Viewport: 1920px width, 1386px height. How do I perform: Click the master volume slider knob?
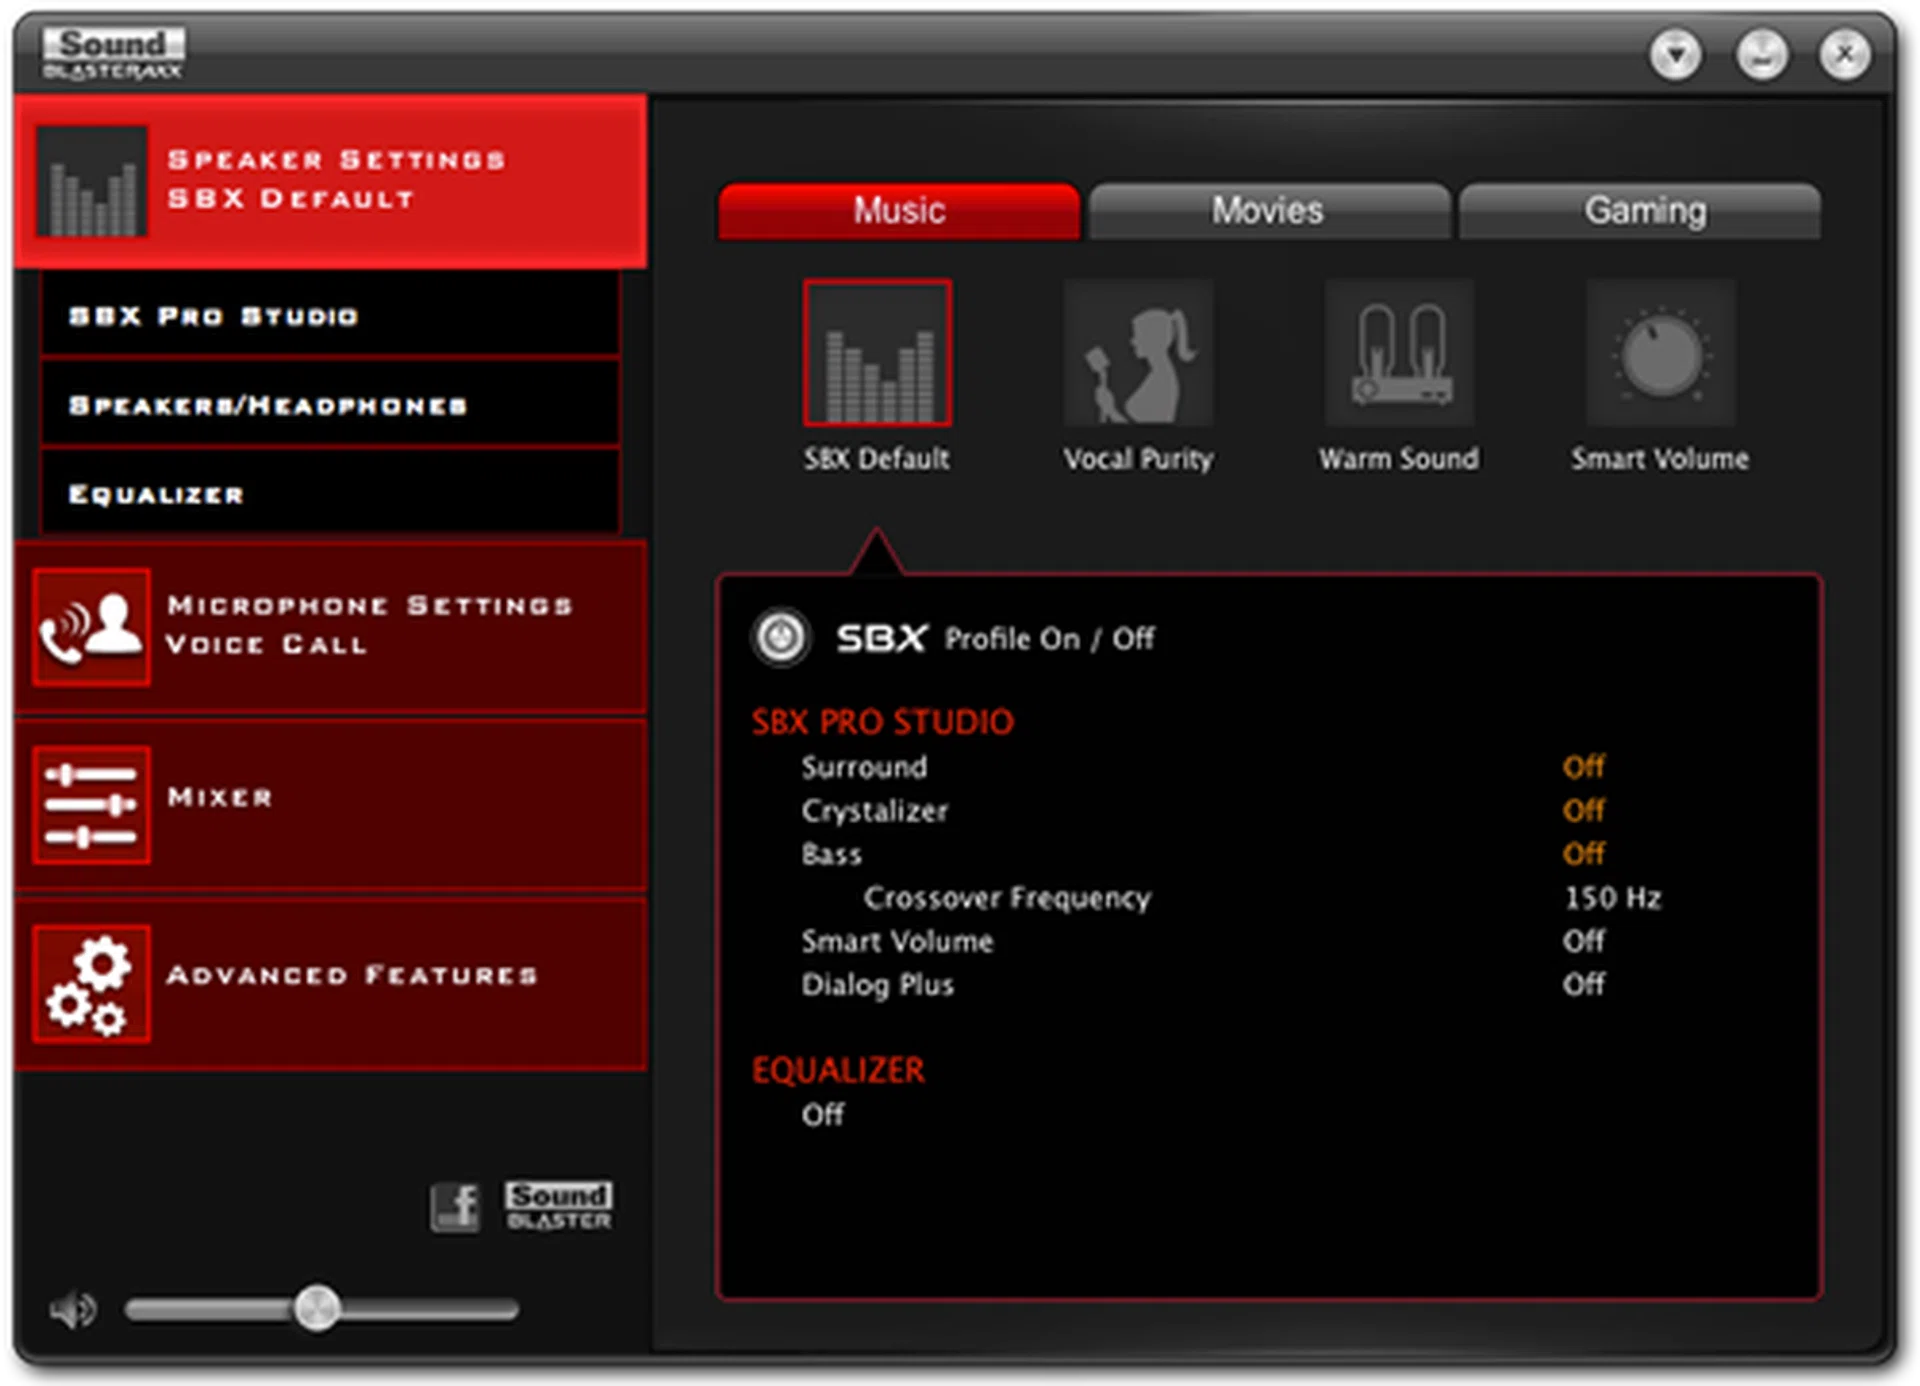click(x=317, y=1308)
